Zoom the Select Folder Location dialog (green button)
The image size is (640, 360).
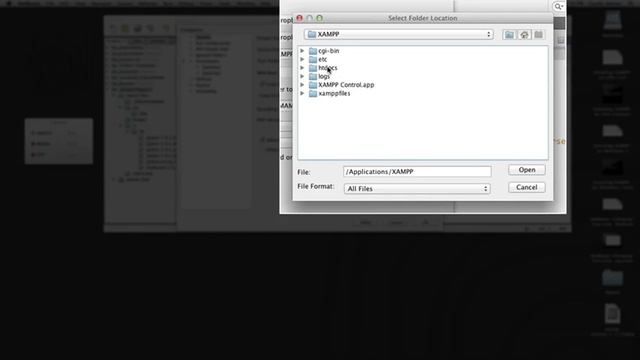(x=320, y=18)
